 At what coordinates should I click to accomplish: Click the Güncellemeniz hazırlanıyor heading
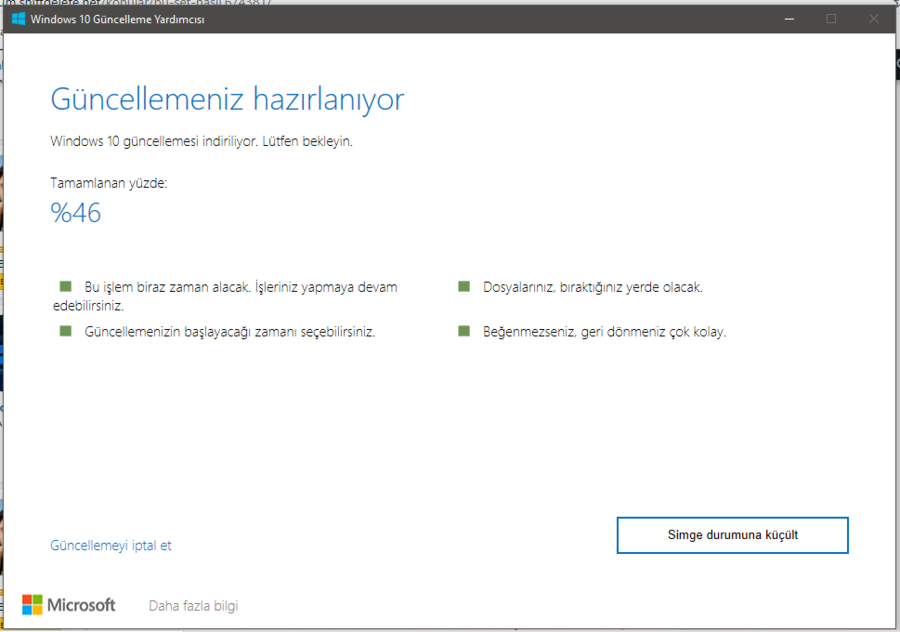coord(227,99)
